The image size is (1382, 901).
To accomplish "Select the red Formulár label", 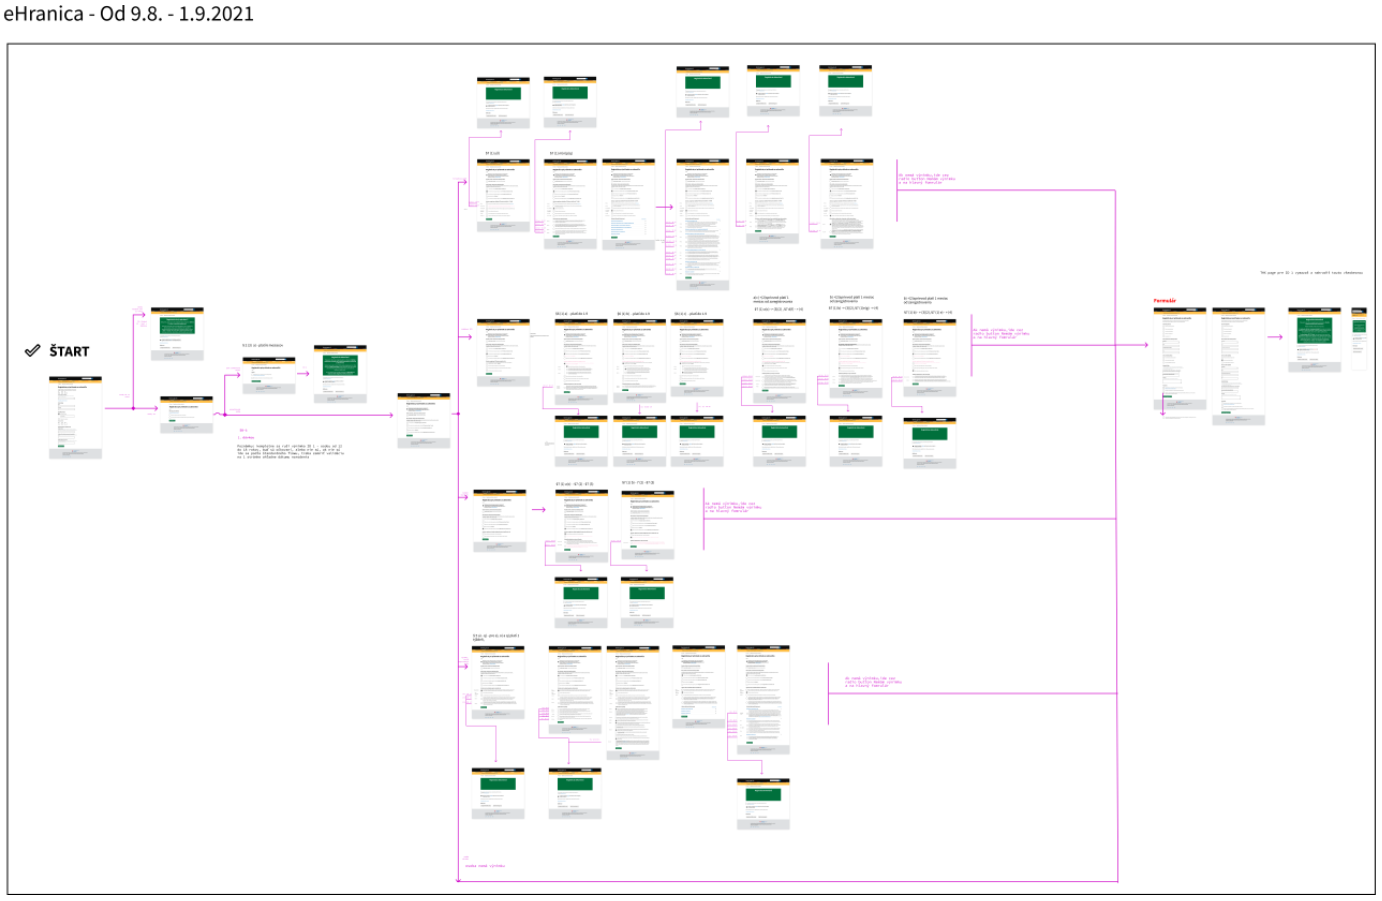I will click(x=1164, y=301).
